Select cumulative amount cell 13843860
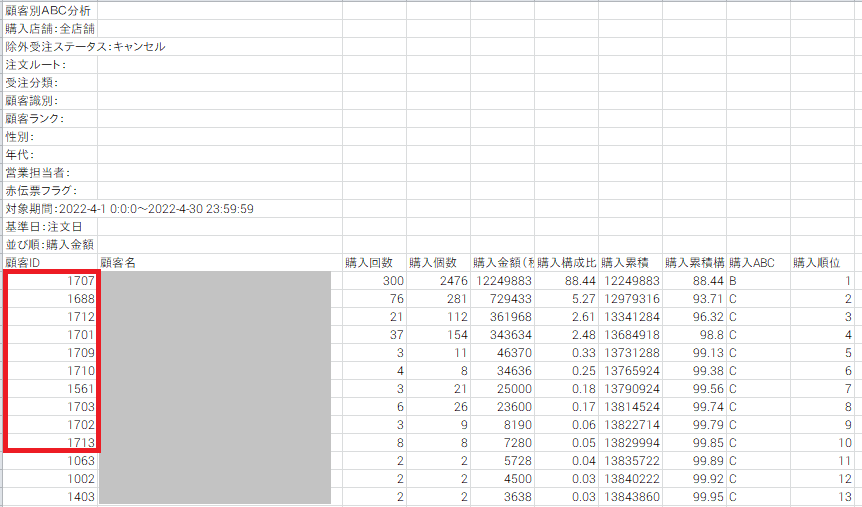Image resolution: width=862 pixels, height=507 pixels. pos(631,497)
